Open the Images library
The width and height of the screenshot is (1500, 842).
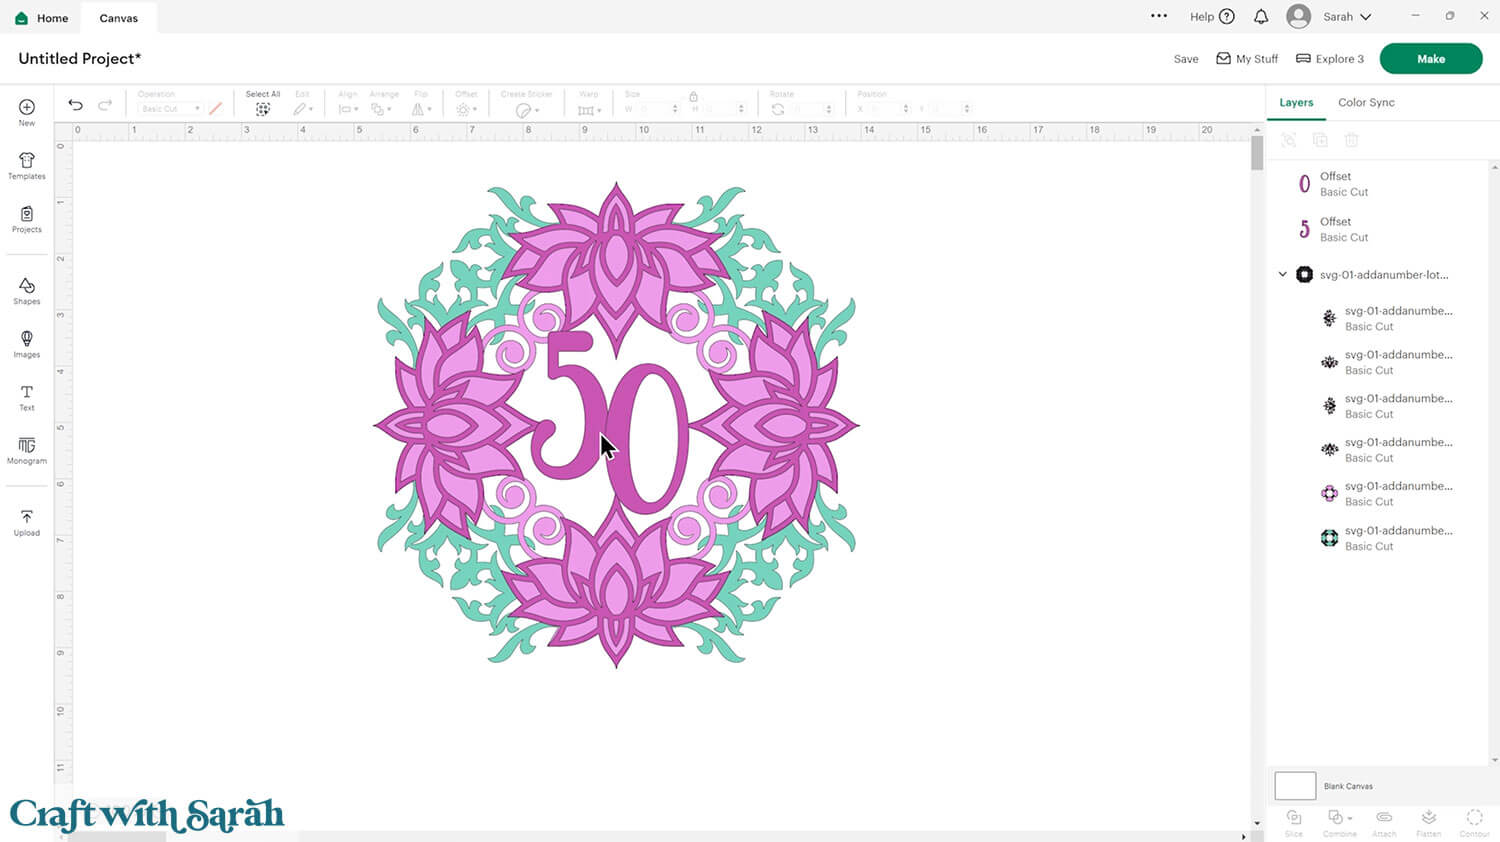click(x=27, y=344)
